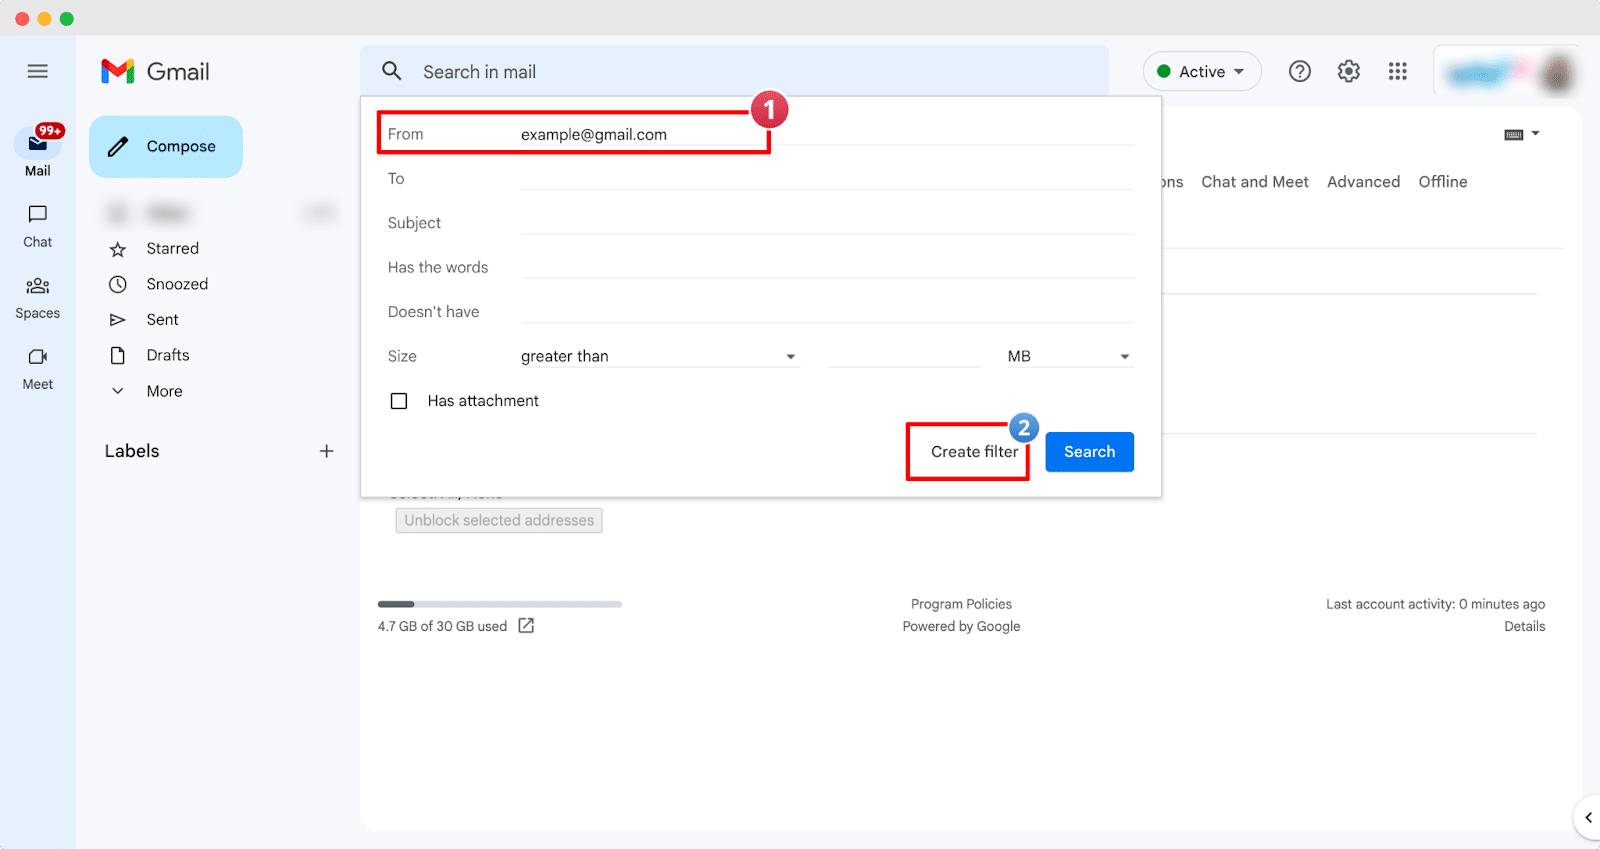The image size is (1600, 849).
Task: Open the account activity Details link
Action: pyautogui.click(x=1524, y=626)
